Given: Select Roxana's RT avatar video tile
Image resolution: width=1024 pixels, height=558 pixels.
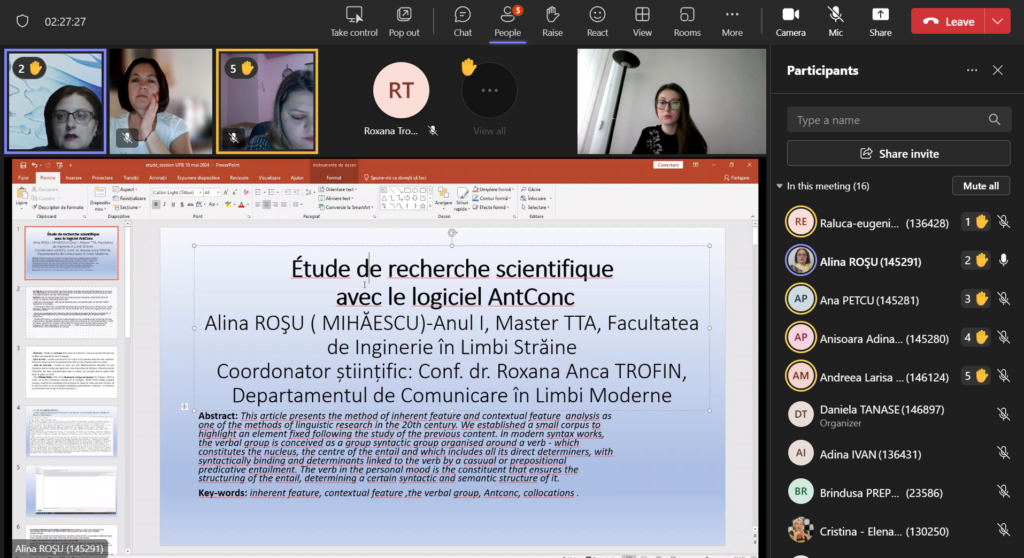Looking at the screenshot, I should click(x=400, y=91).
